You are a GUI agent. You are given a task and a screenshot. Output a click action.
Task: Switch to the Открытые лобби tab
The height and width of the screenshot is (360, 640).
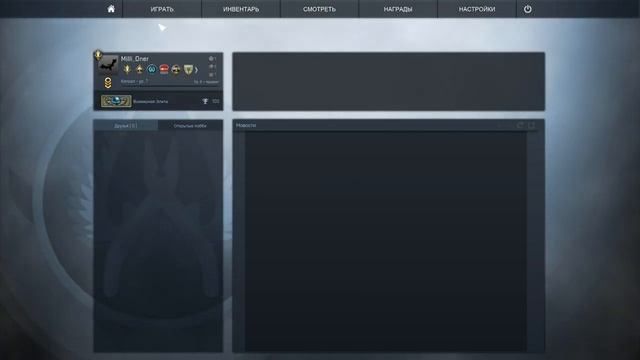click(190, 126)
